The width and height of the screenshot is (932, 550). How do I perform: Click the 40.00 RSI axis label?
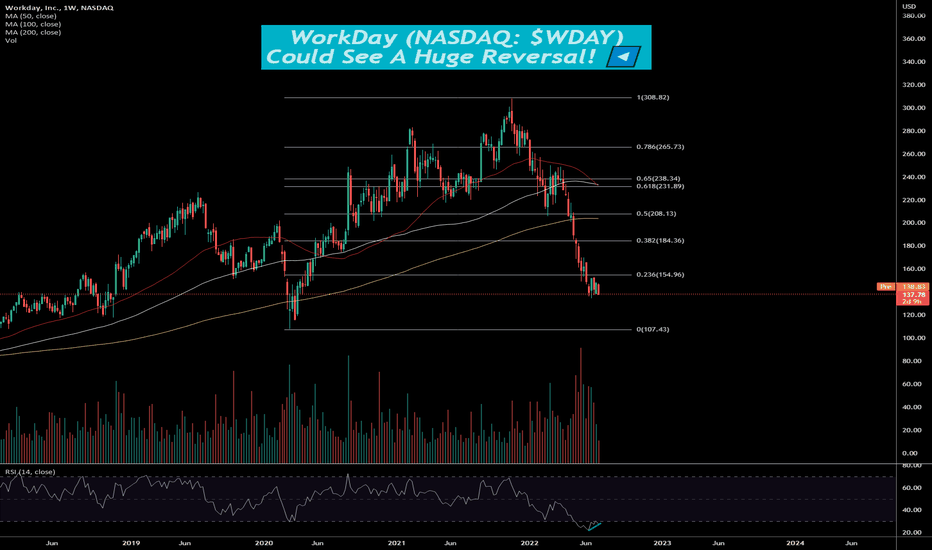[x=912, y=510]
